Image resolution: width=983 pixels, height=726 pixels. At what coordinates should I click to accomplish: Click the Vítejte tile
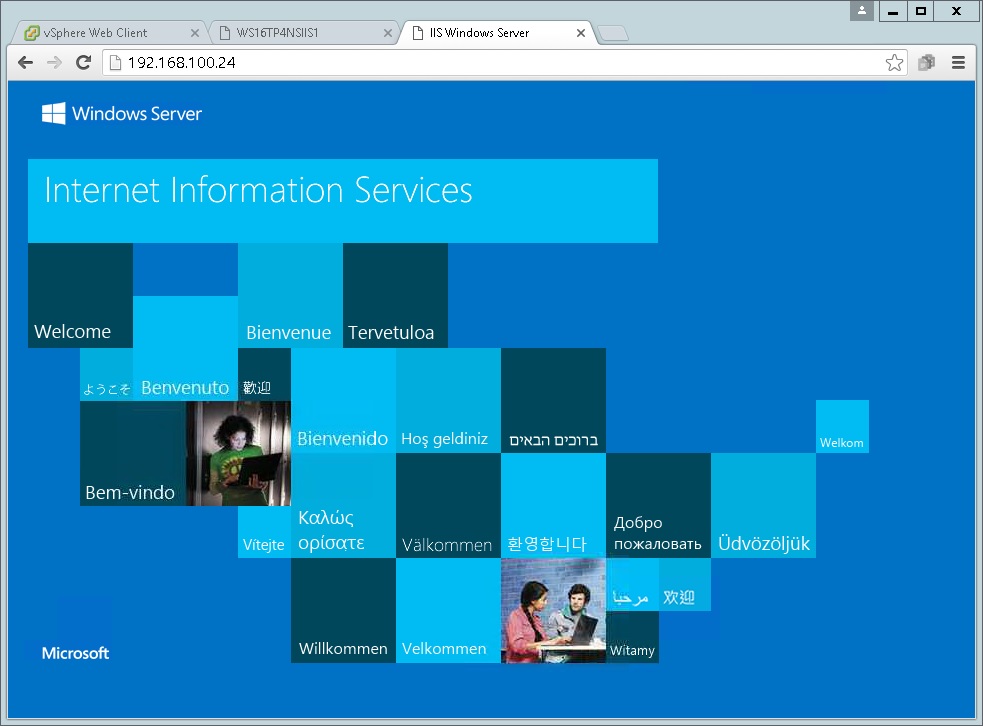click(265, 532)
